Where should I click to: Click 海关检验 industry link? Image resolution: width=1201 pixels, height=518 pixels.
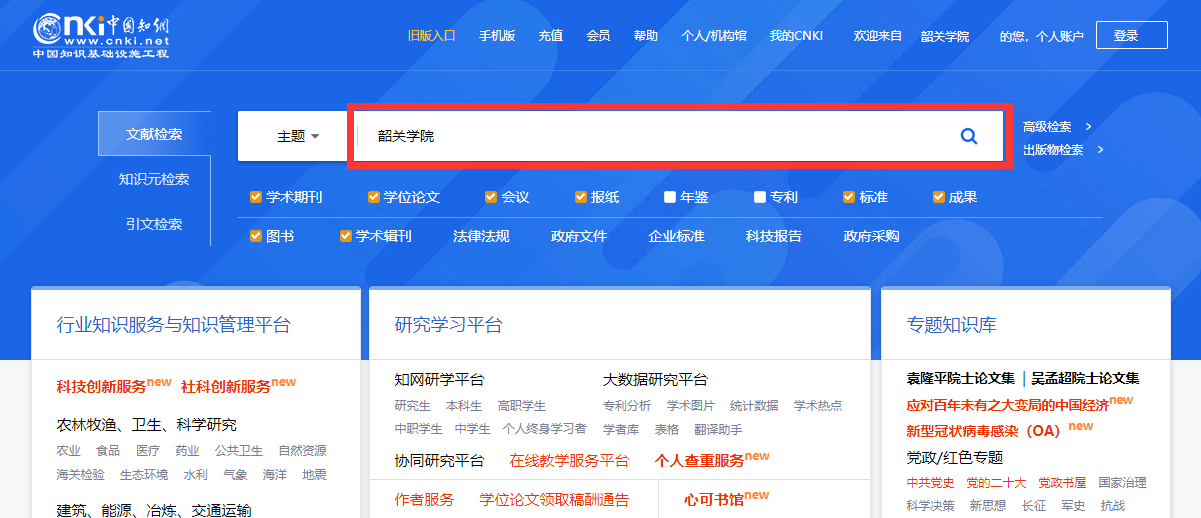pyautogui.click(x=81, y=474)
